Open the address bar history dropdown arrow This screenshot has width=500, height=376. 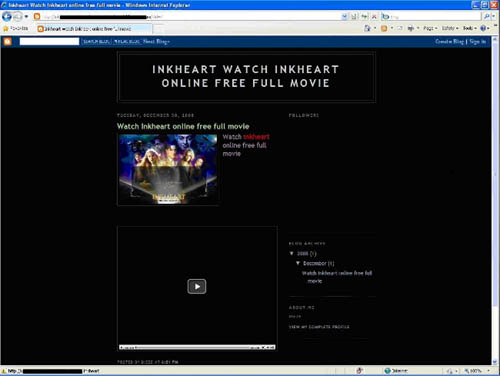pyautogui.click(x=344, y=16)
